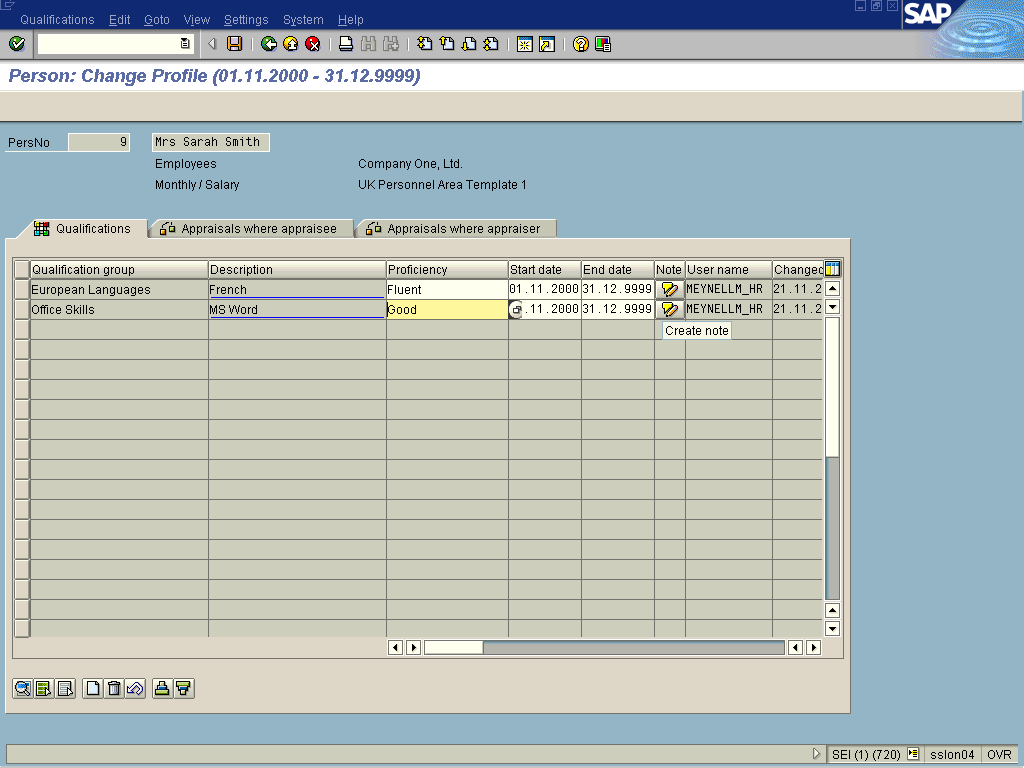Click the Good proficiency cell
The image size is (1024, 768).
[447, 310]
